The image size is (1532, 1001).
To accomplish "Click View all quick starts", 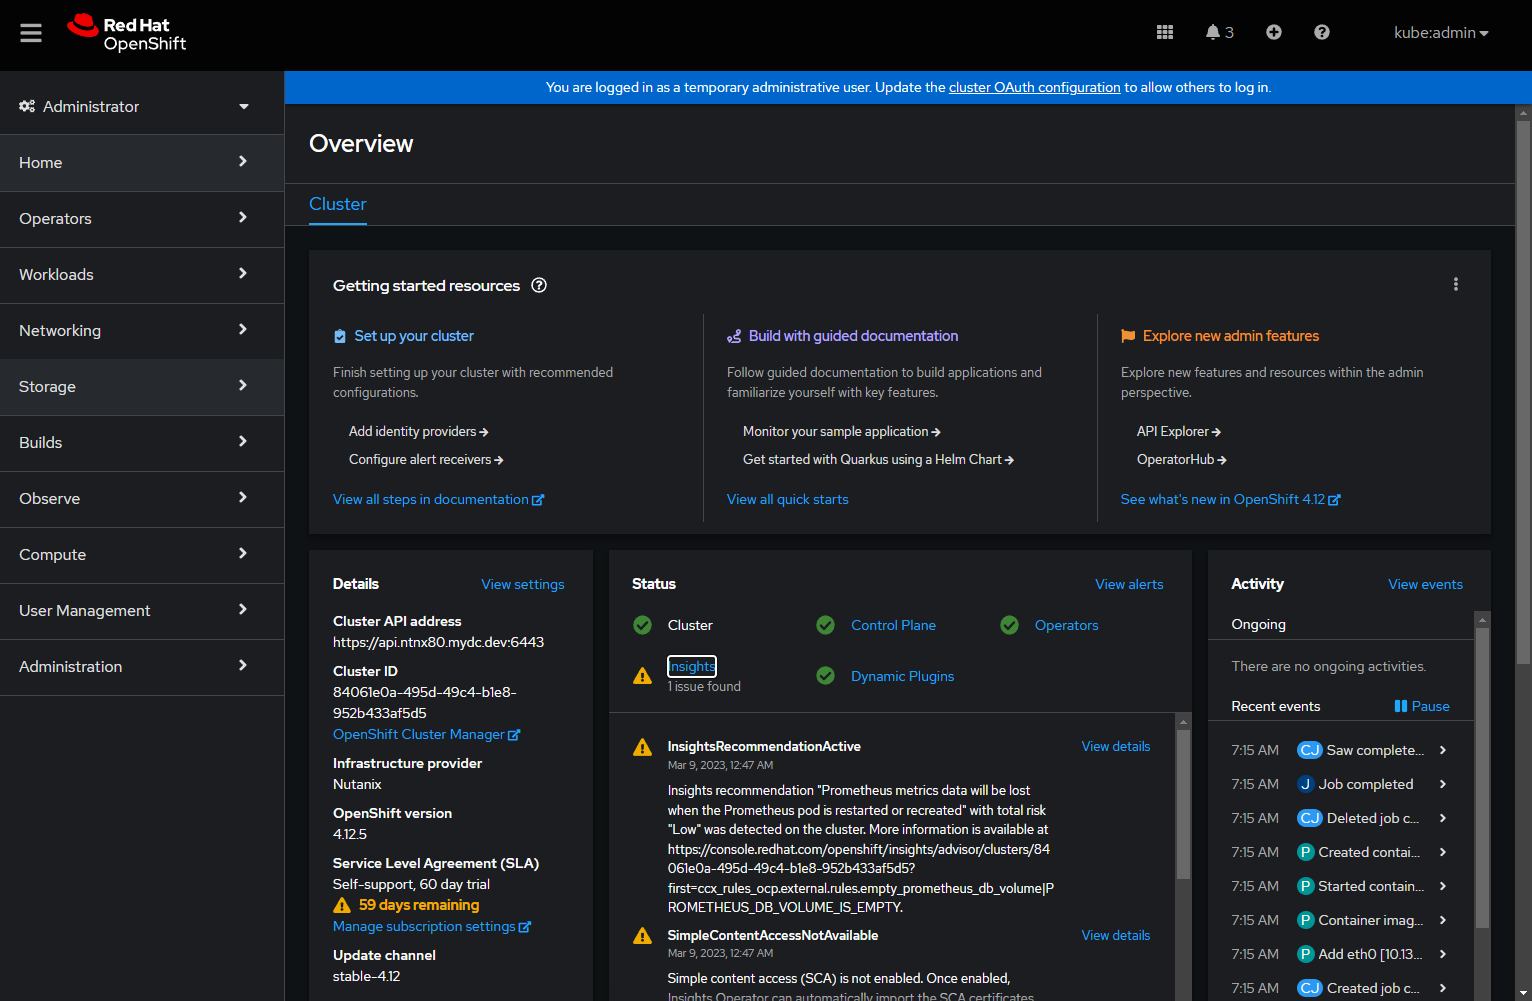I will [788, 499].
